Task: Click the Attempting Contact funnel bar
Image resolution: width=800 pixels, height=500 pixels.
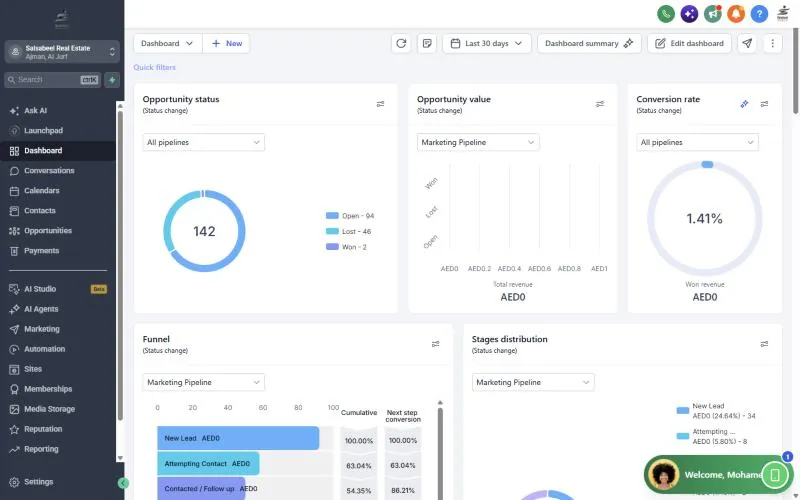Action: point(208,463)
